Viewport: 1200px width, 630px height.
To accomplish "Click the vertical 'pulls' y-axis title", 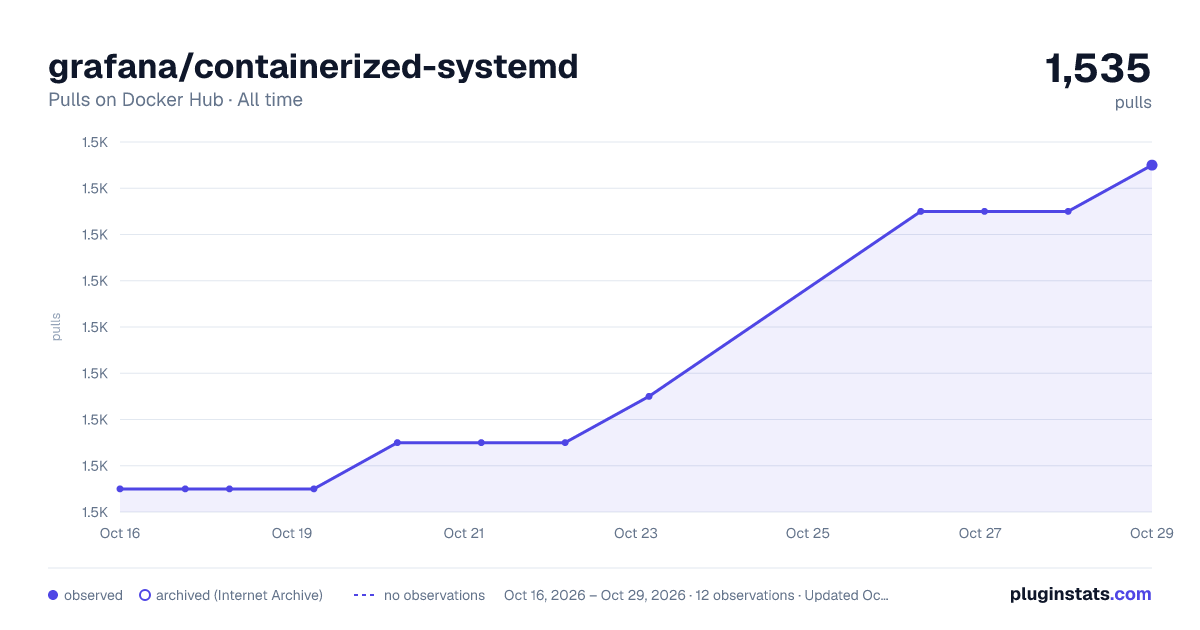I will point(56,327).
